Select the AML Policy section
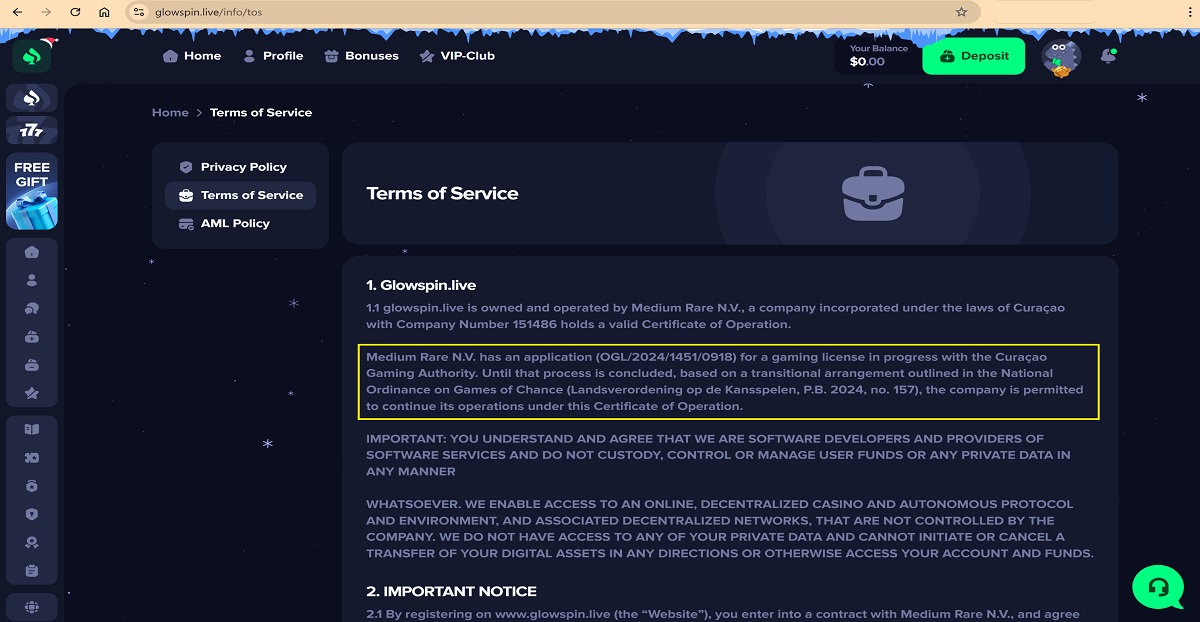The image size is (1200, 622). point(235,223)
